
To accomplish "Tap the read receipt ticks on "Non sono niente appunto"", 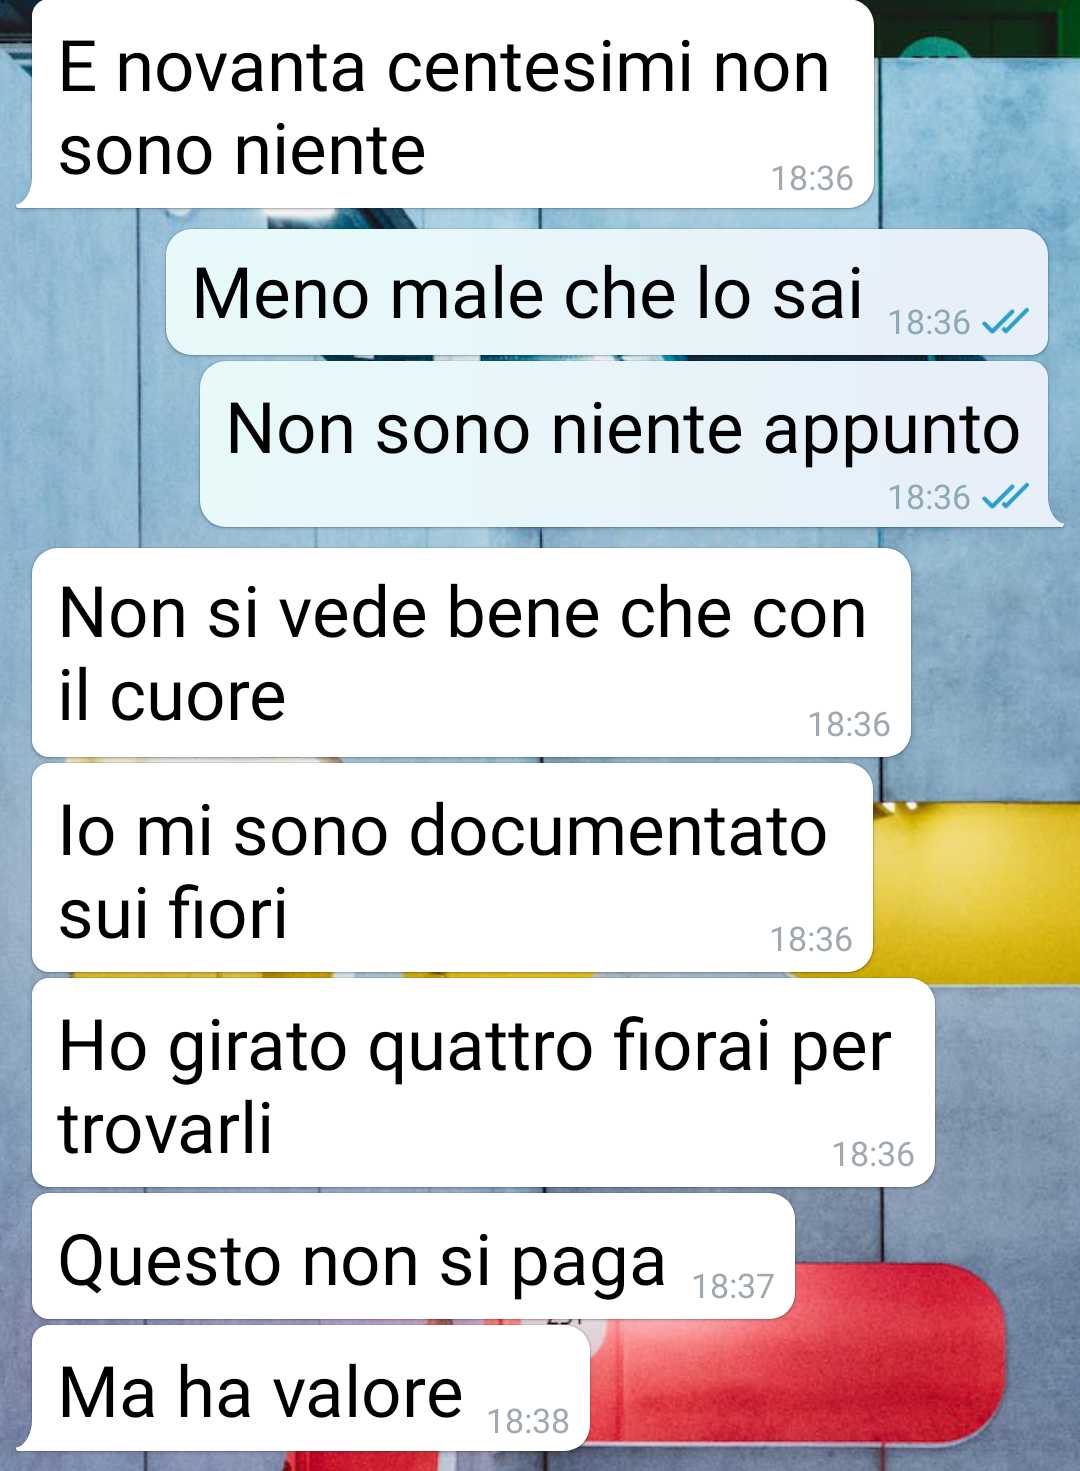I will [1005, 496].
